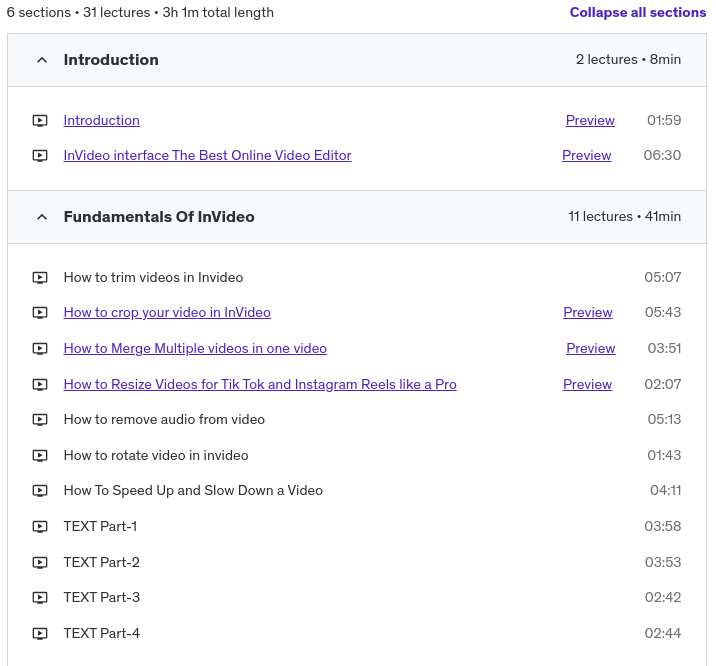The width and height of the screenshot is (716, 666).
Task: Click video icon beside Introduction lecture
Action: point(40,121)
